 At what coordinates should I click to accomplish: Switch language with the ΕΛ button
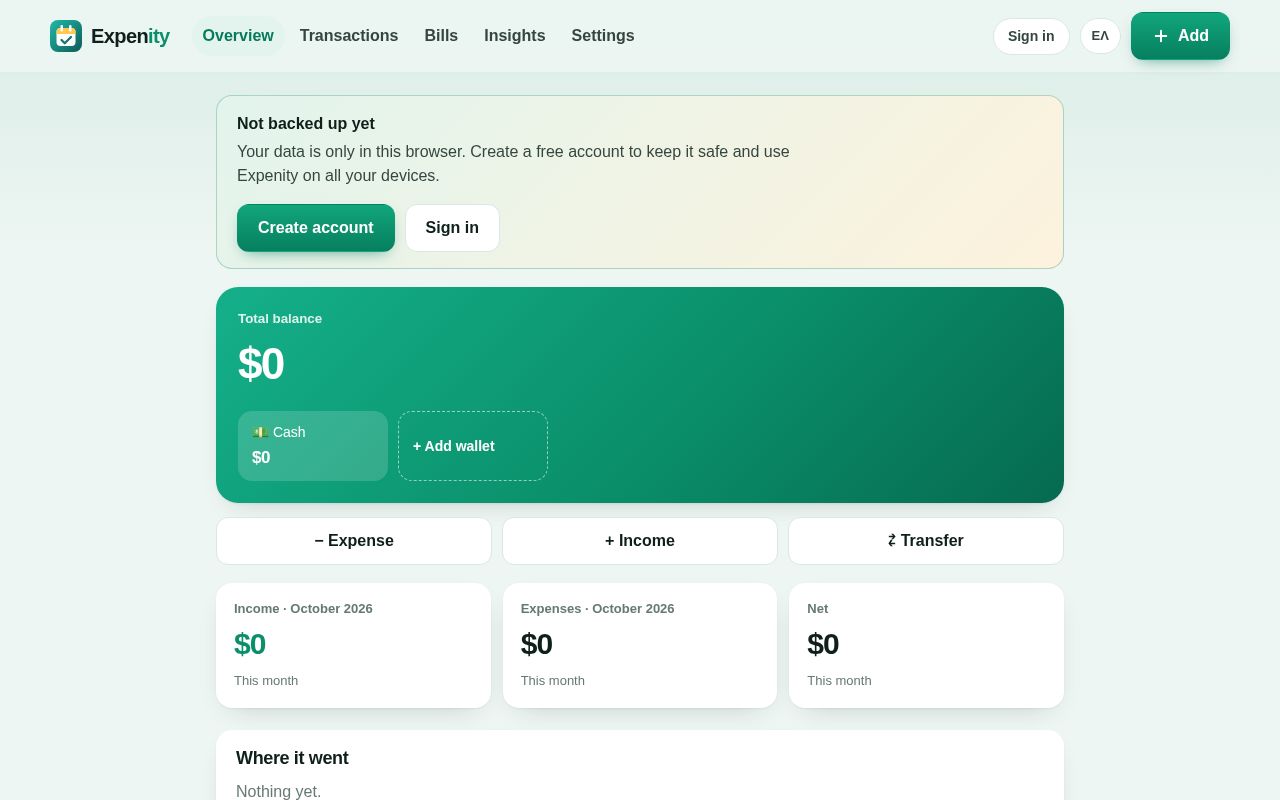click(x=1100, y=36)
